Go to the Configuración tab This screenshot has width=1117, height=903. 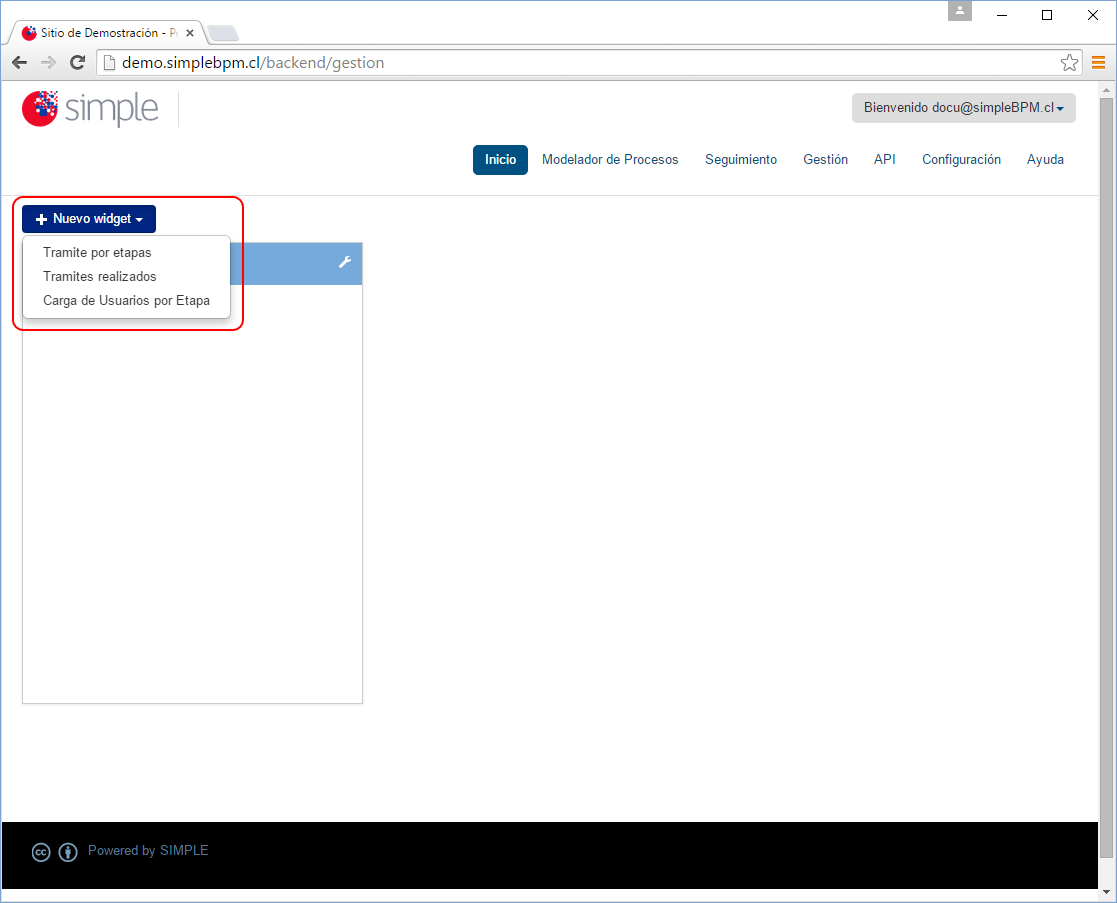(960, 159)
